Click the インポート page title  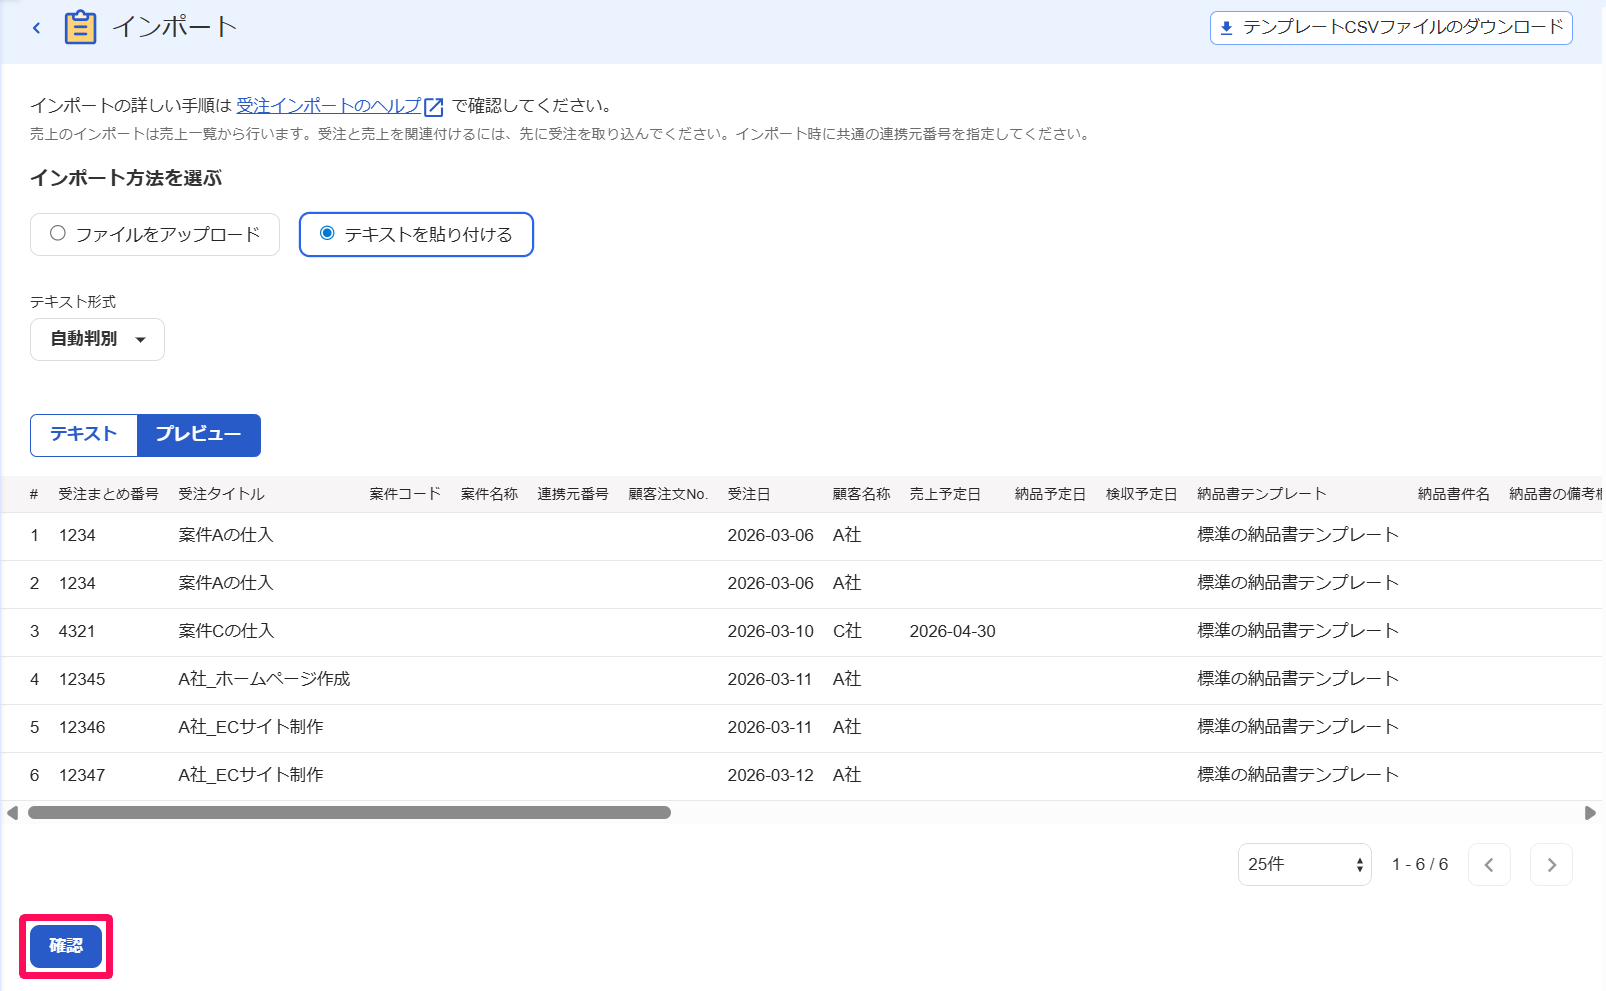coord(175,27)
